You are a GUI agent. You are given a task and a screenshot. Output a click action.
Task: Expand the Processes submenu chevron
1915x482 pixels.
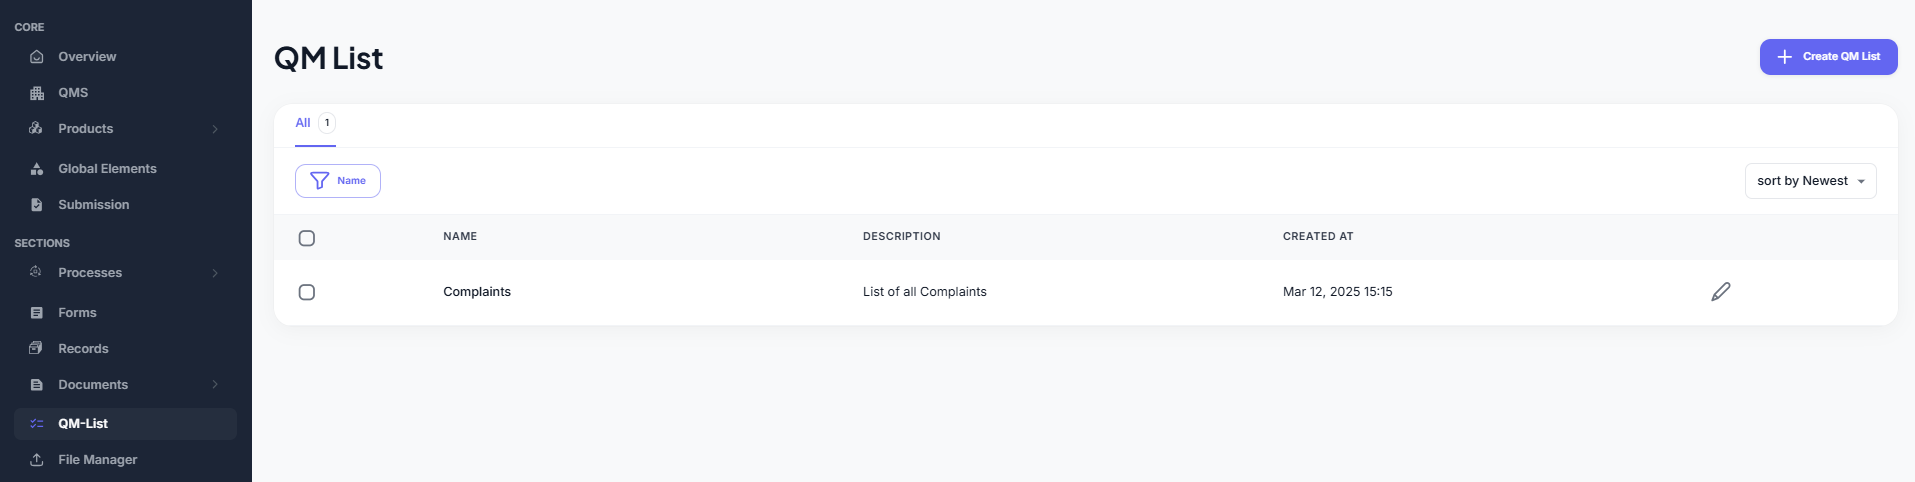click(x=215, y=273)
